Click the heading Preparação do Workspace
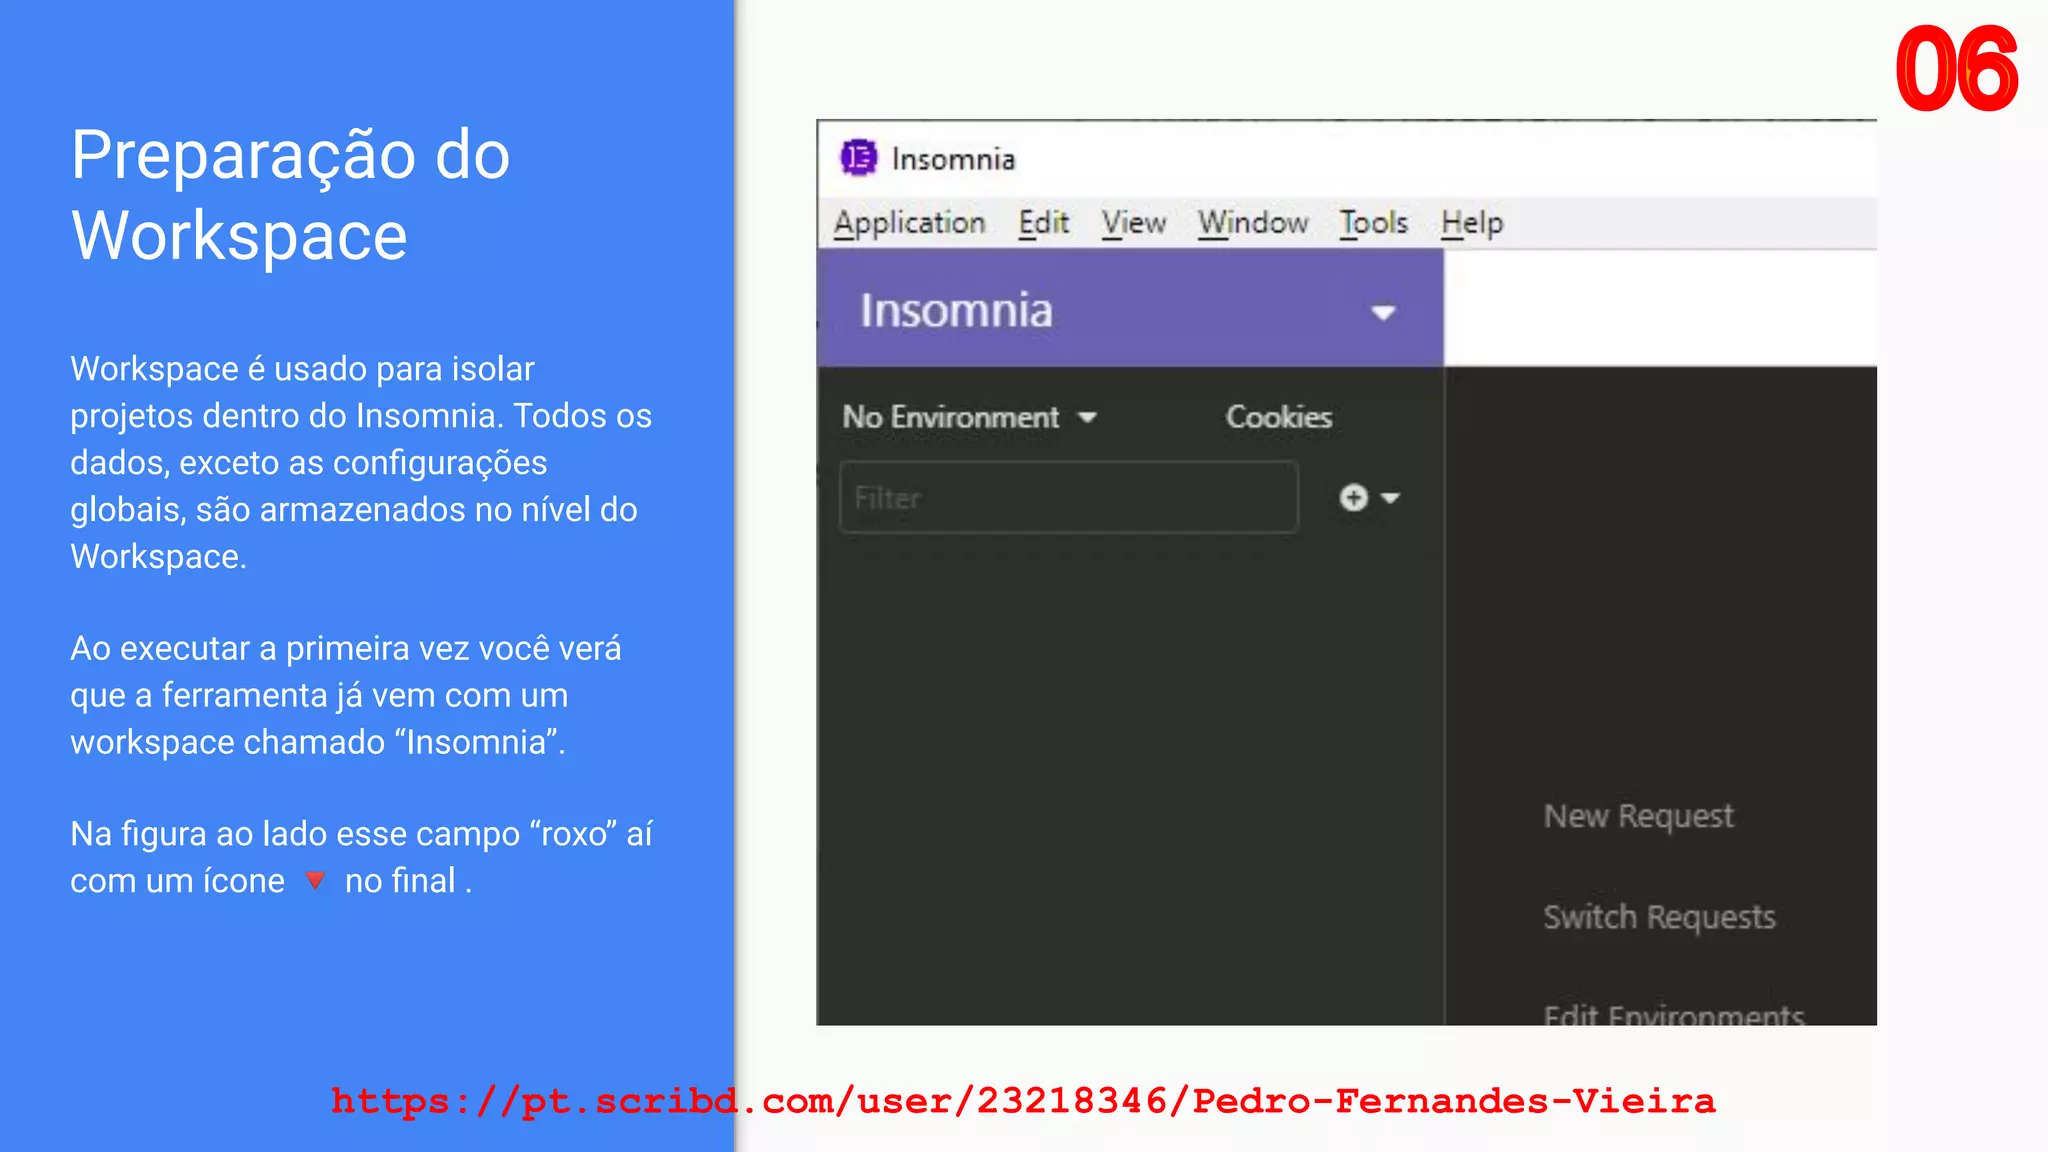The width and height of the screenshot is (2048, 1152). (290, 196)
